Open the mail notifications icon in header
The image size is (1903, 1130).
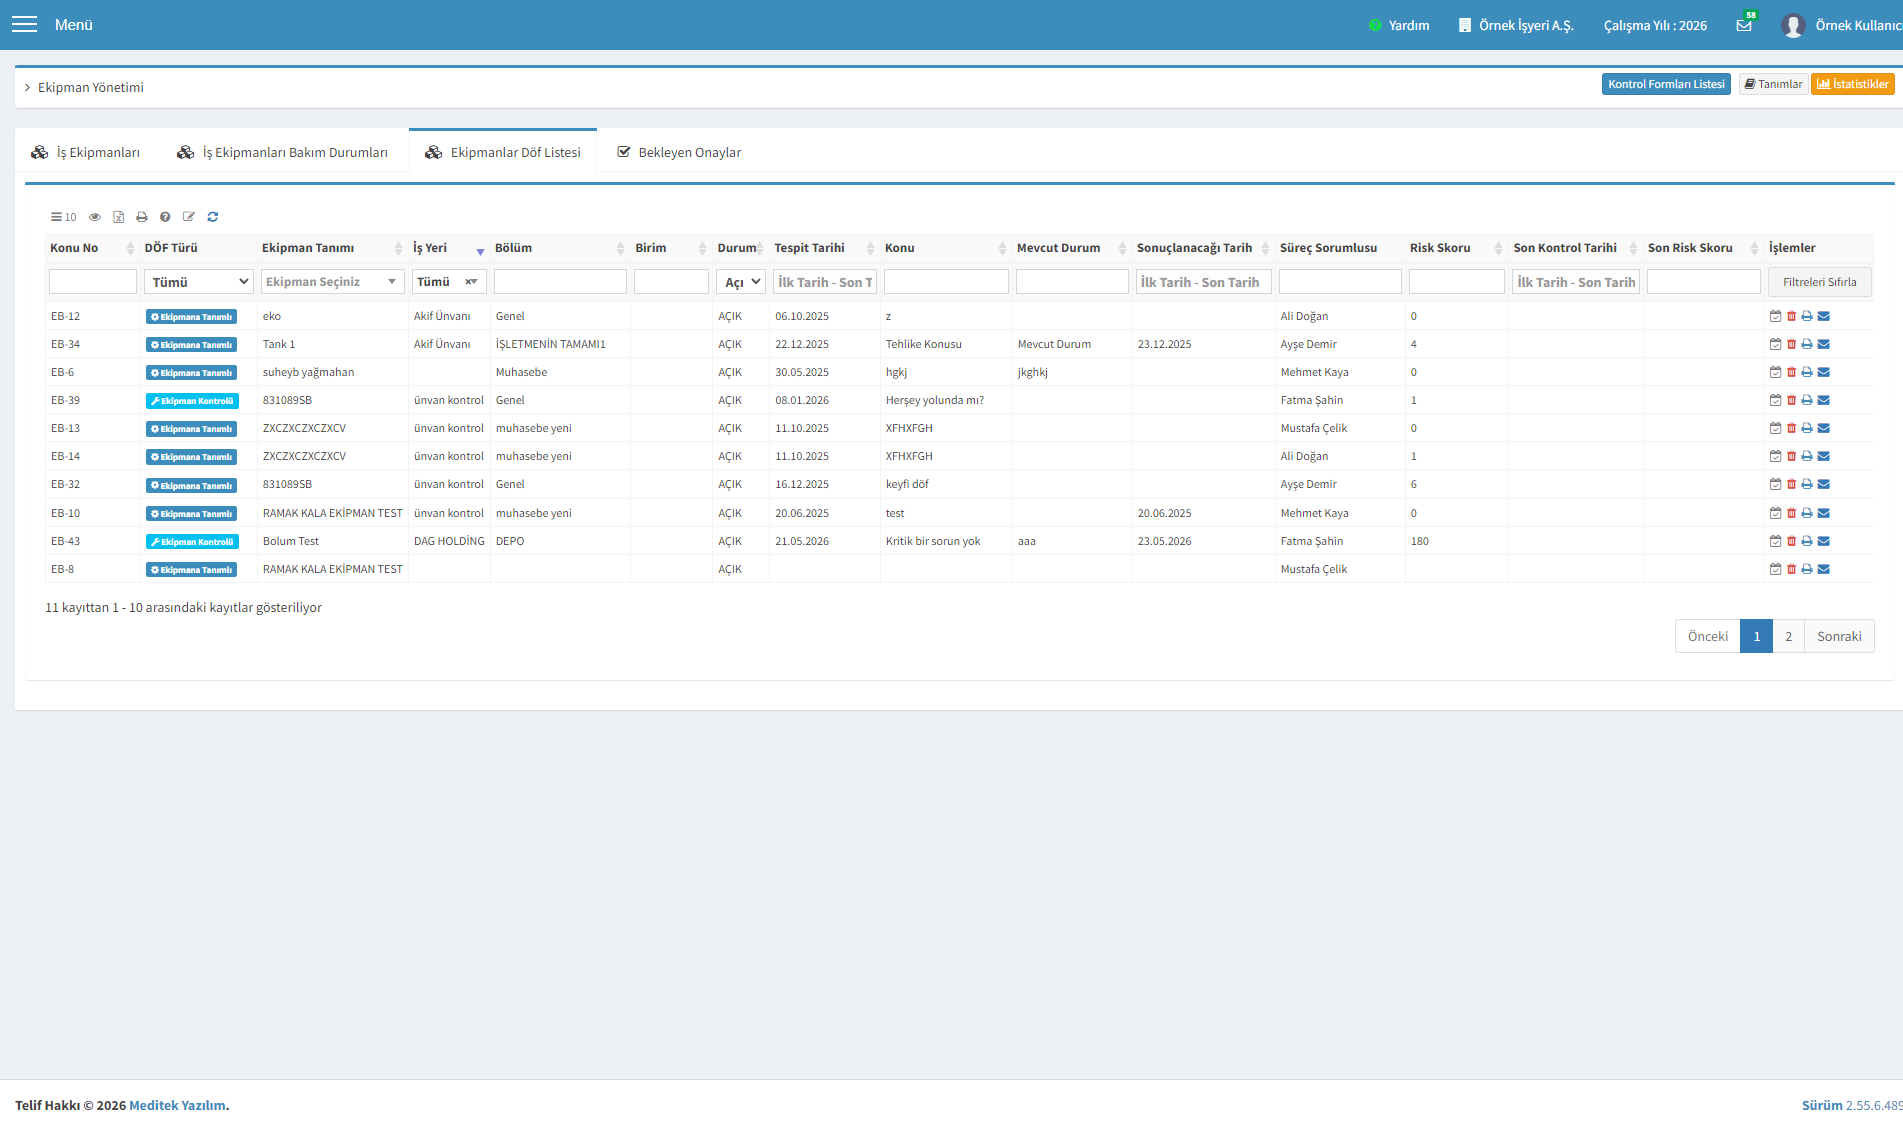[x=1744, y=25]
